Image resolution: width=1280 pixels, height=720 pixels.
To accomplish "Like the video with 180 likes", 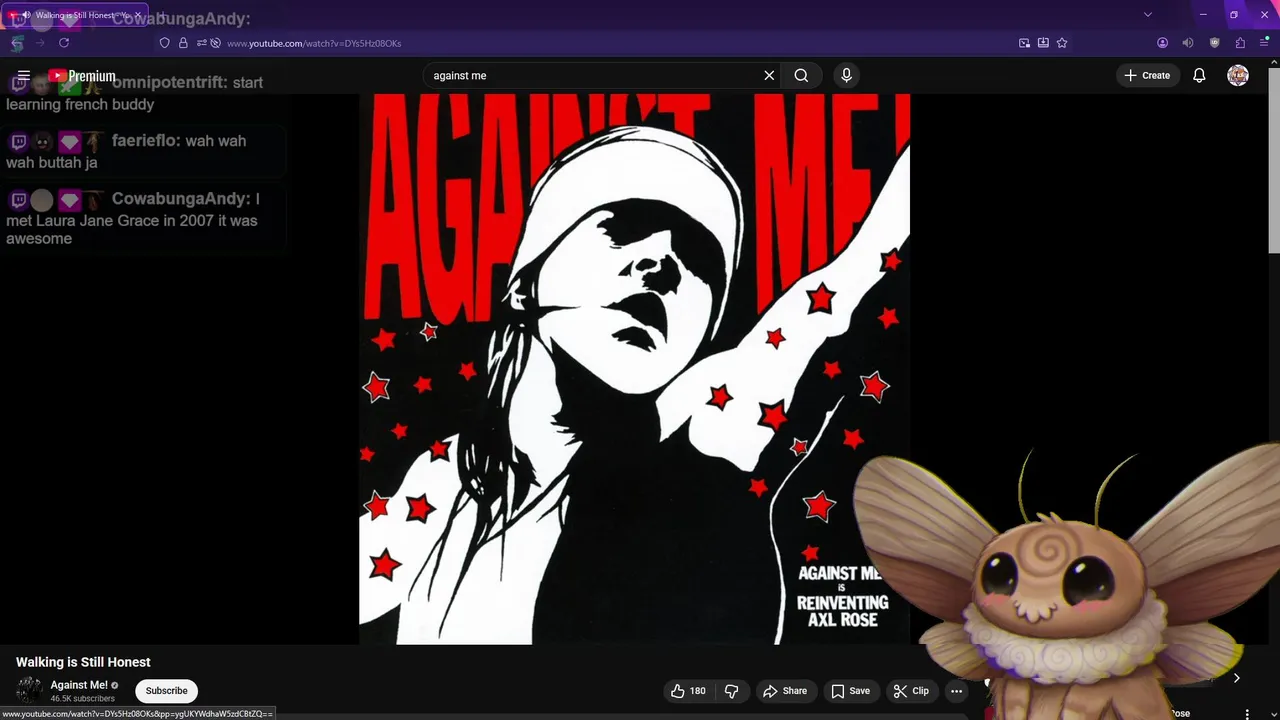I will [687, 691].
